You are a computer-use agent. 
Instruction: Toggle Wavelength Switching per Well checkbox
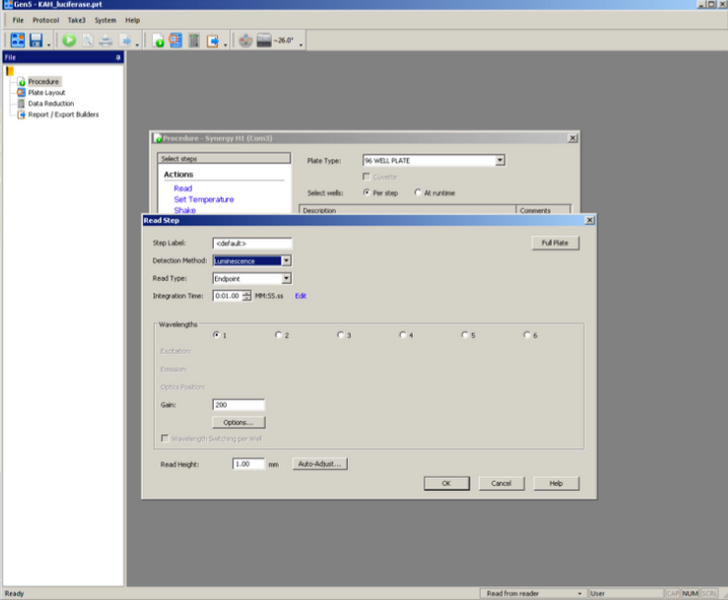[165, 439]
